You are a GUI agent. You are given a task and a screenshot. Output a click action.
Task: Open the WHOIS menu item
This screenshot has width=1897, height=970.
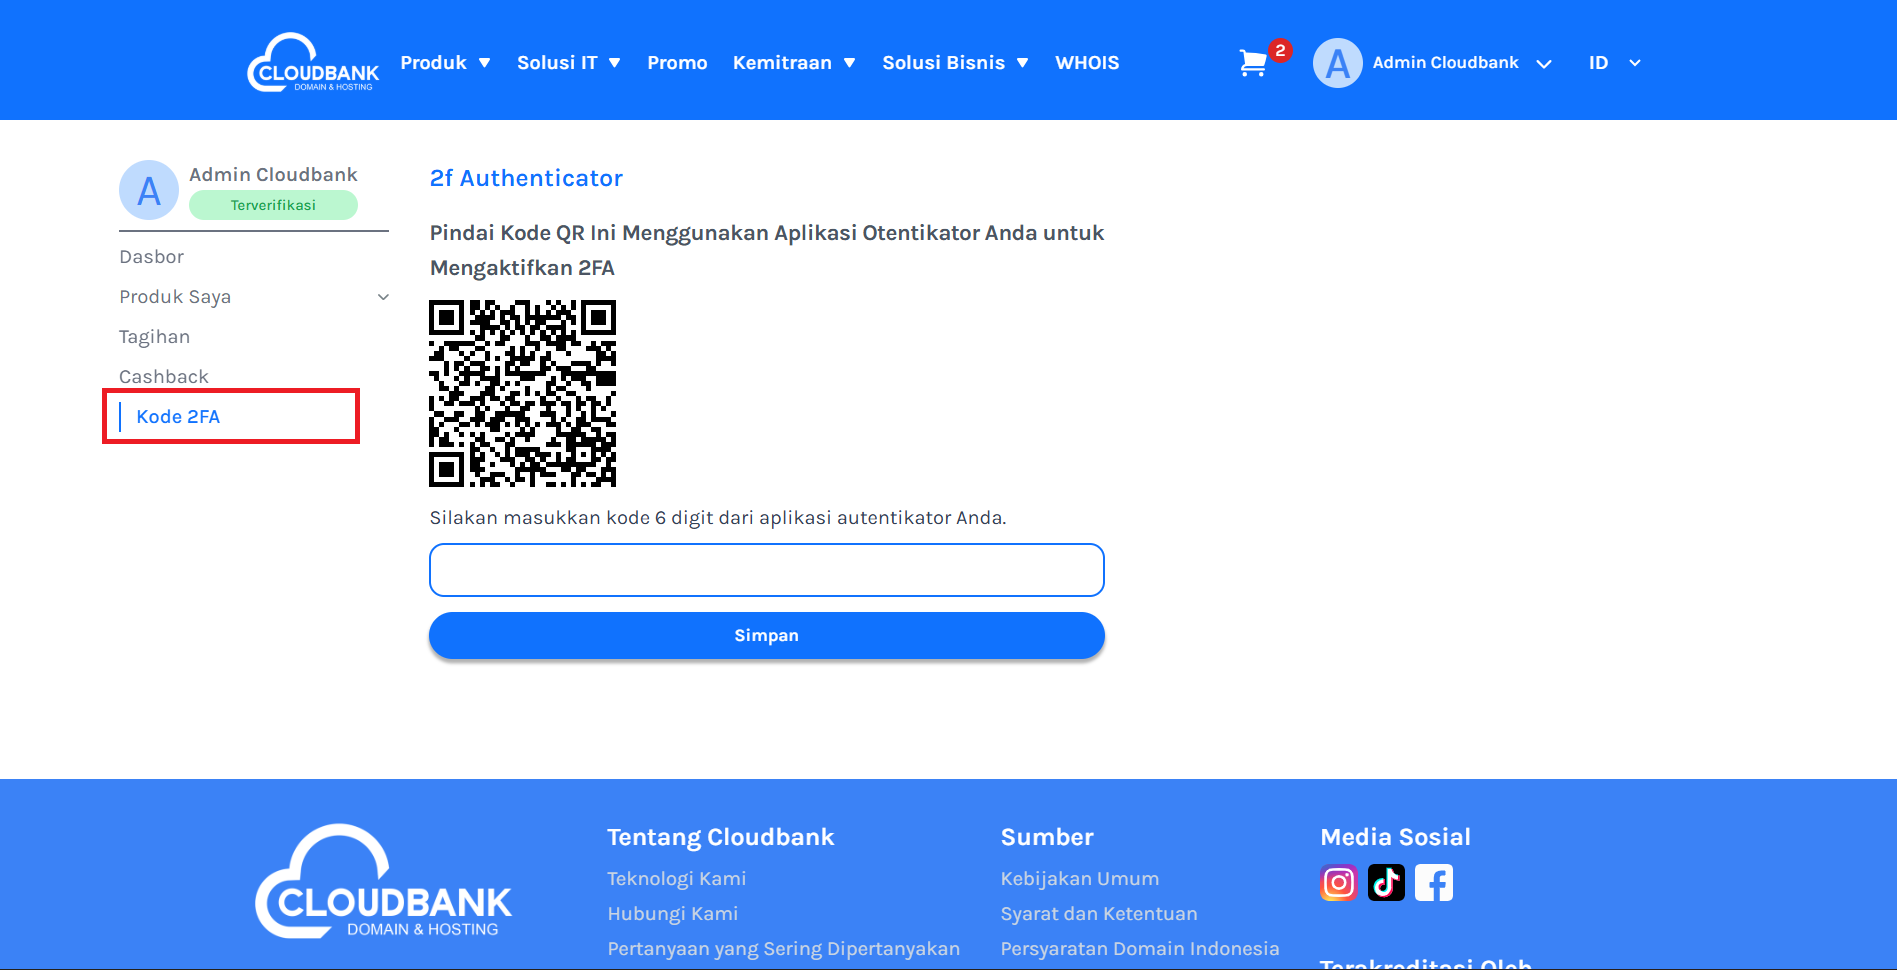pos(1087,63)
